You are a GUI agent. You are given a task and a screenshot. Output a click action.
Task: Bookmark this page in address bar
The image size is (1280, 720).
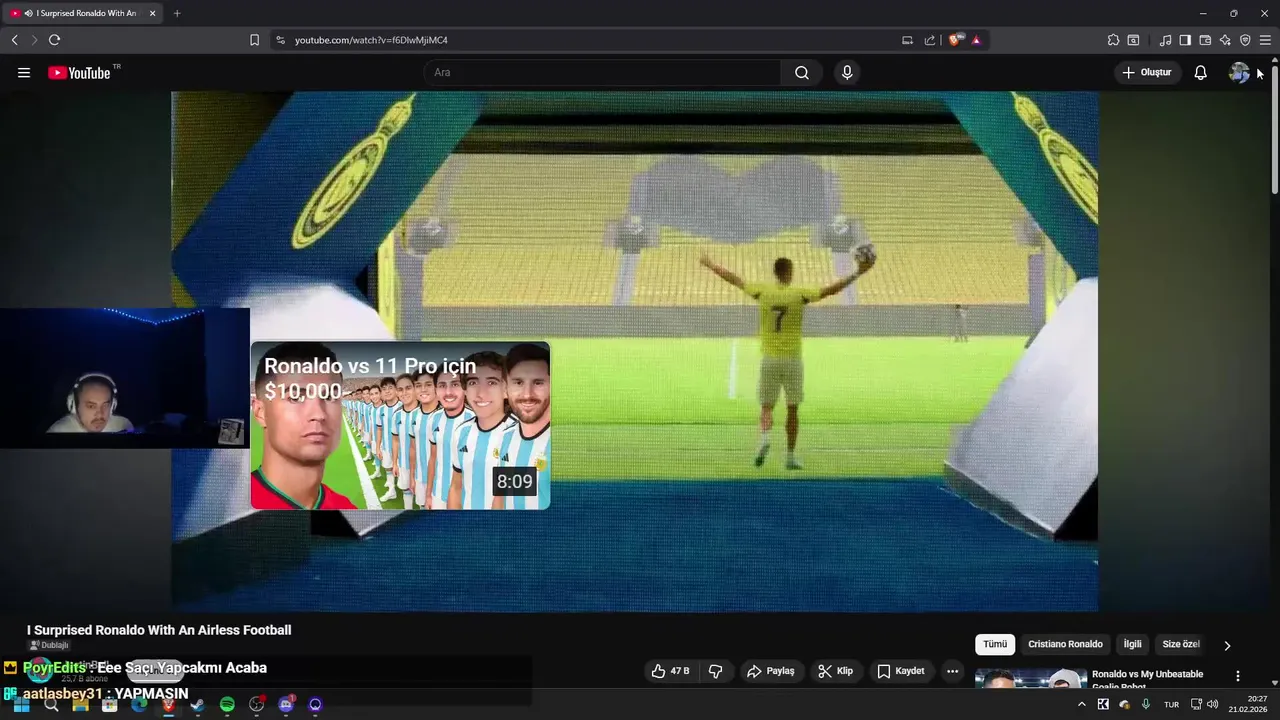coord(254,40)
